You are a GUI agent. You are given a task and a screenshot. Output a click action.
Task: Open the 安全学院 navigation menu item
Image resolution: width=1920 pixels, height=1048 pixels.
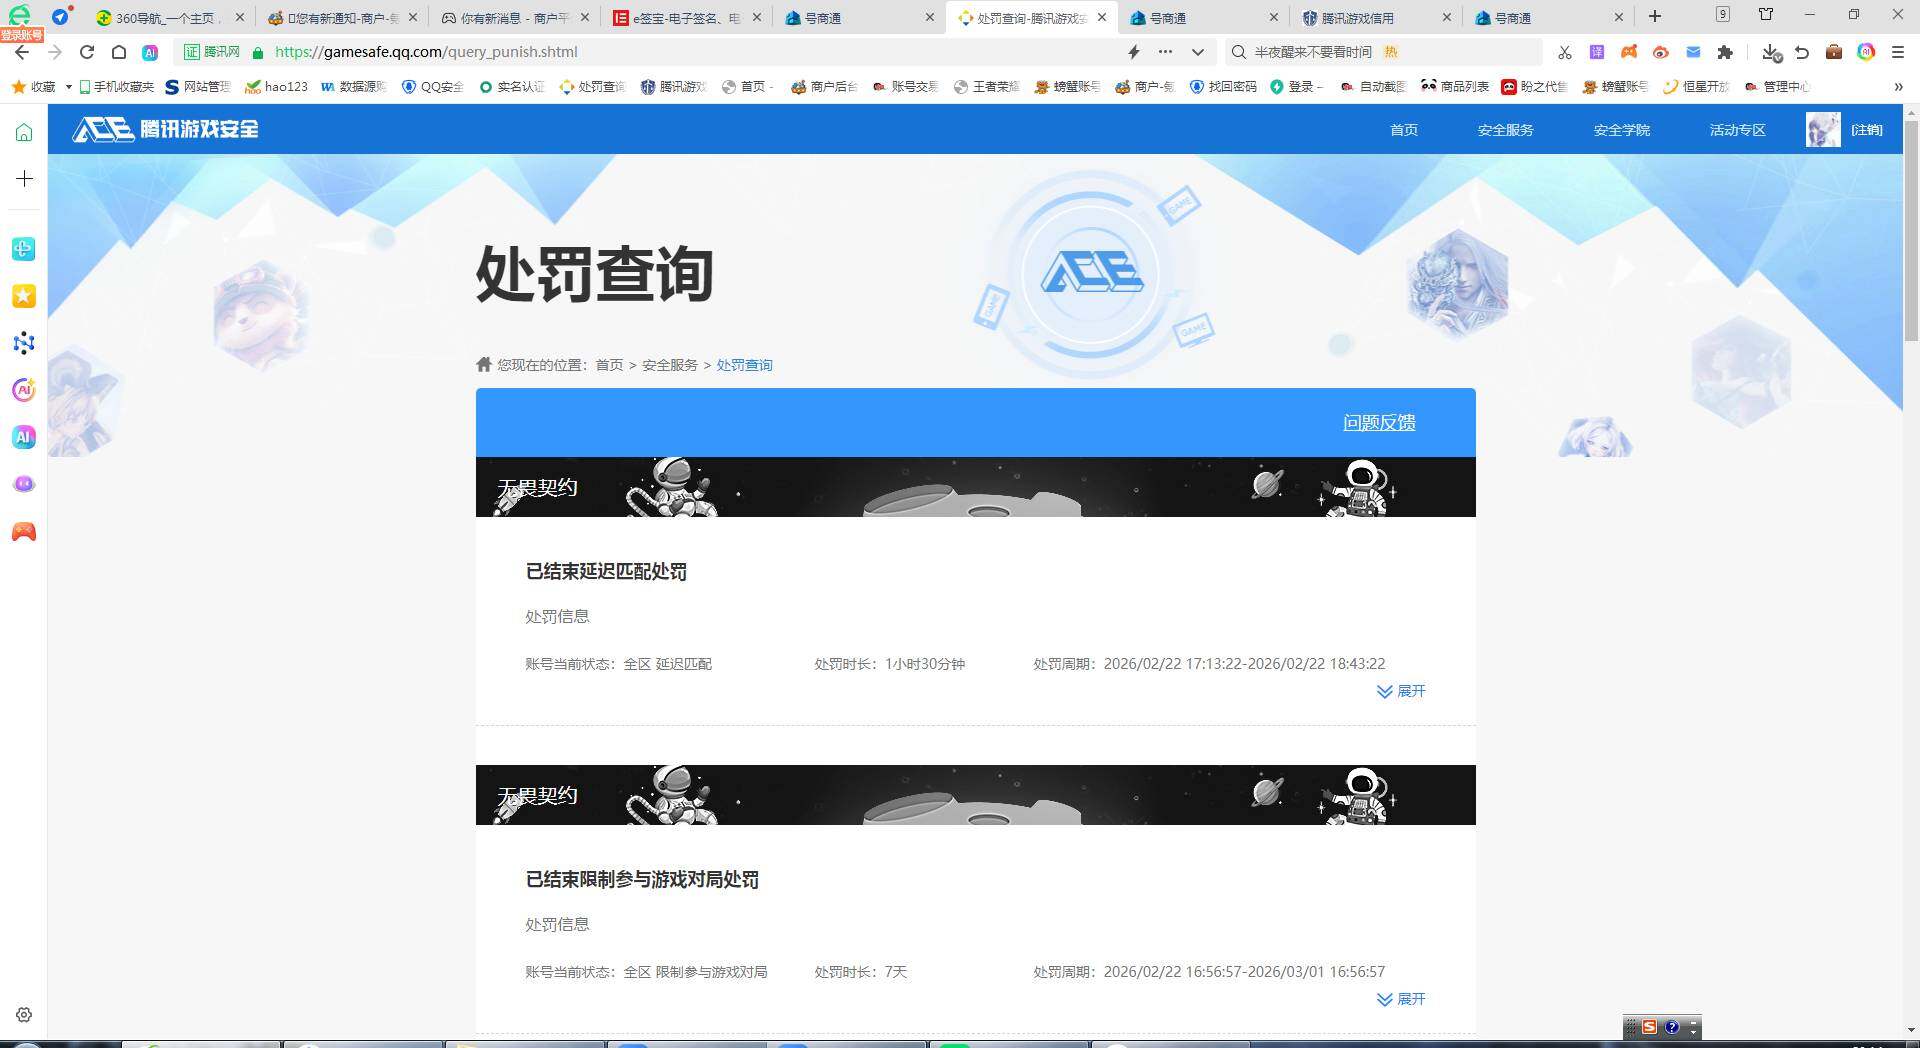[1621, 130]
